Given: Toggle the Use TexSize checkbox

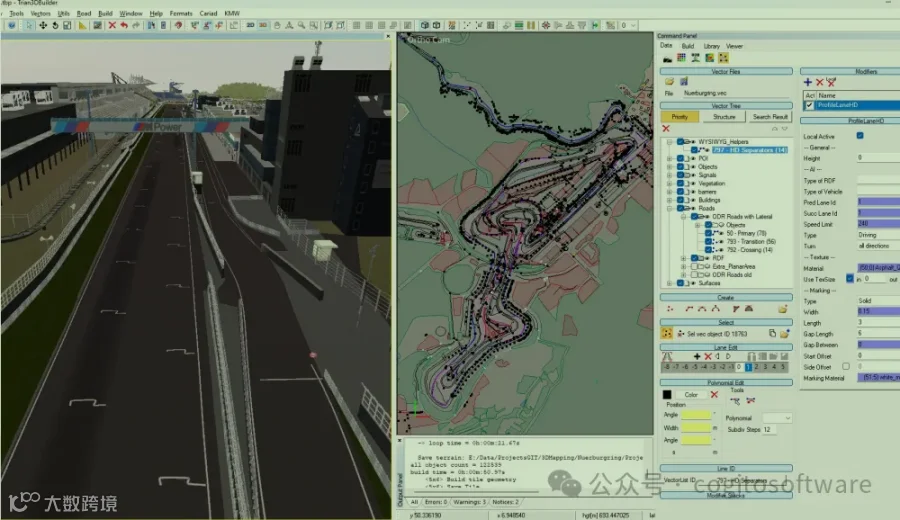Looking at the screenshot, I should point(849,279).
